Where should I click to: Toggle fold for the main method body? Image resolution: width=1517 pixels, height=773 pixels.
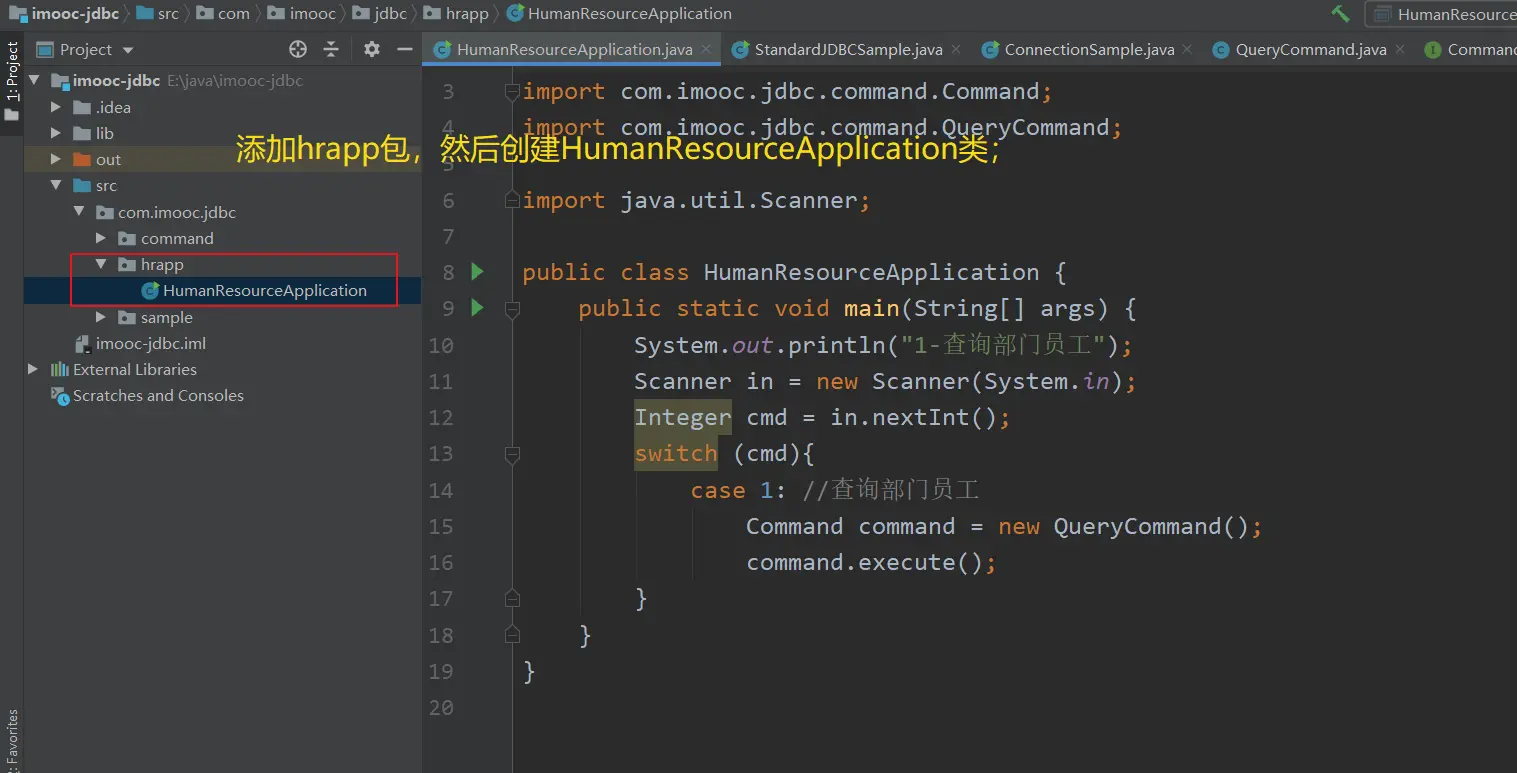(x=512, y=310)
